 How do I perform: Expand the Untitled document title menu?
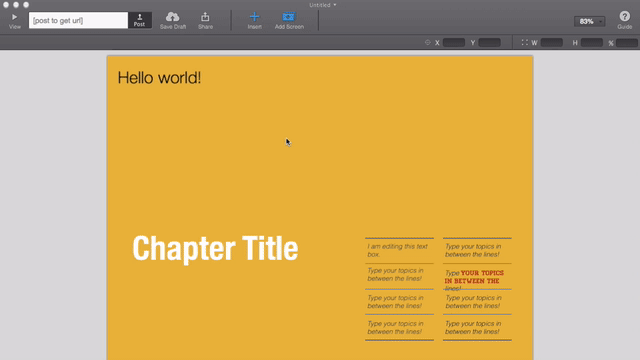323,5
